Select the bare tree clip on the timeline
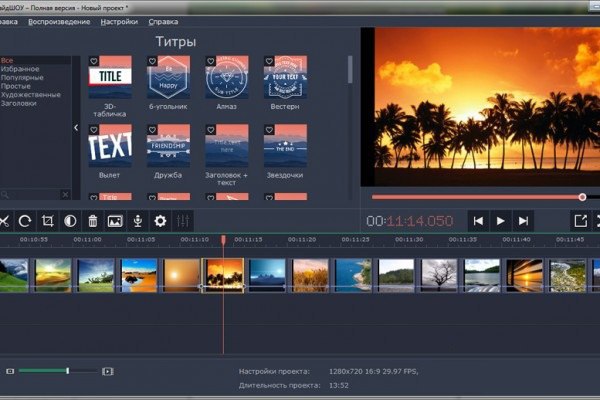The height and width of the screenshot is (400, 600). tap(439, 276)
